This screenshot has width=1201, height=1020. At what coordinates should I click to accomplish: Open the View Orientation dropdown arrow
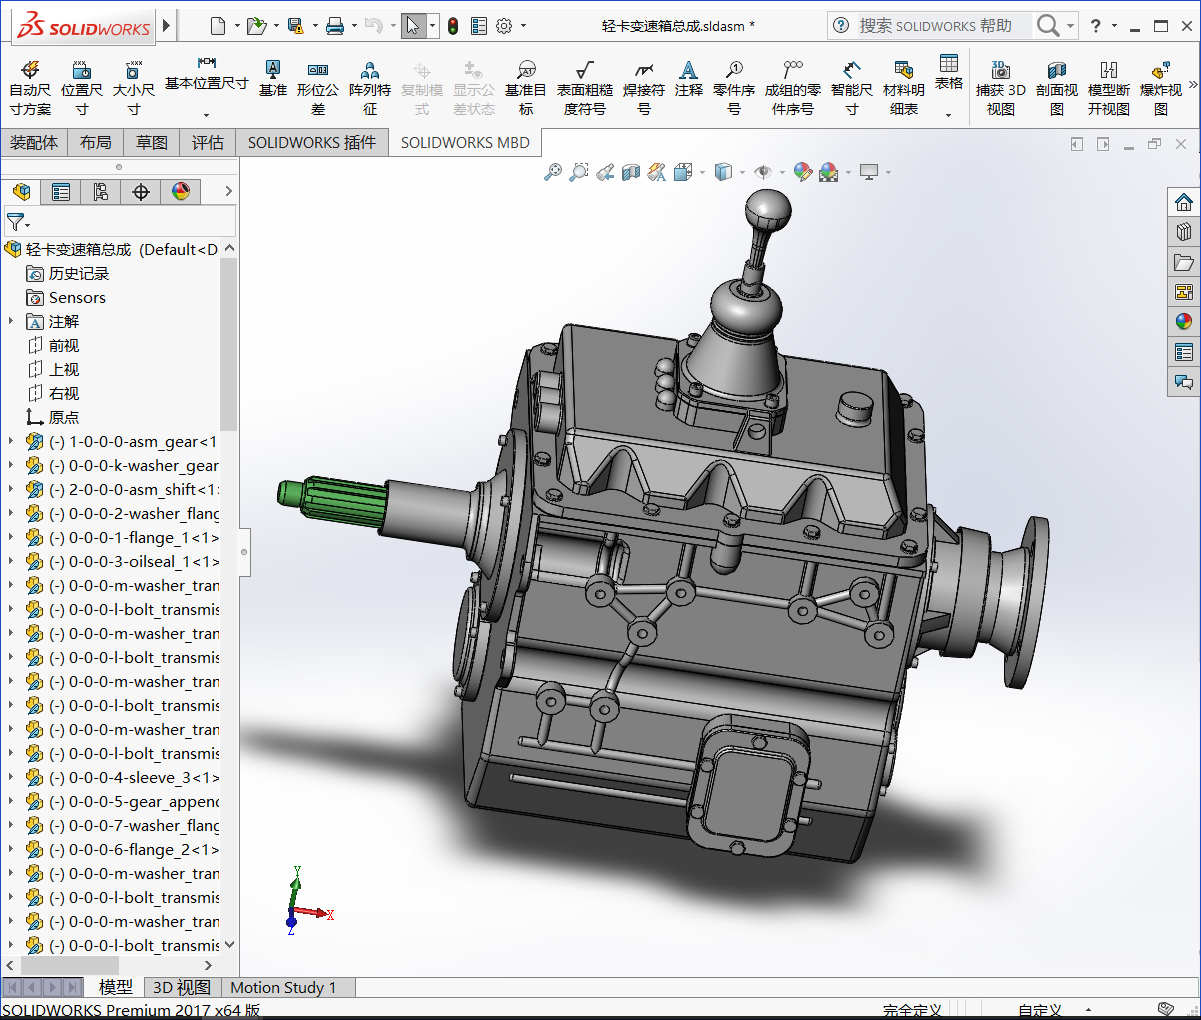702,172
